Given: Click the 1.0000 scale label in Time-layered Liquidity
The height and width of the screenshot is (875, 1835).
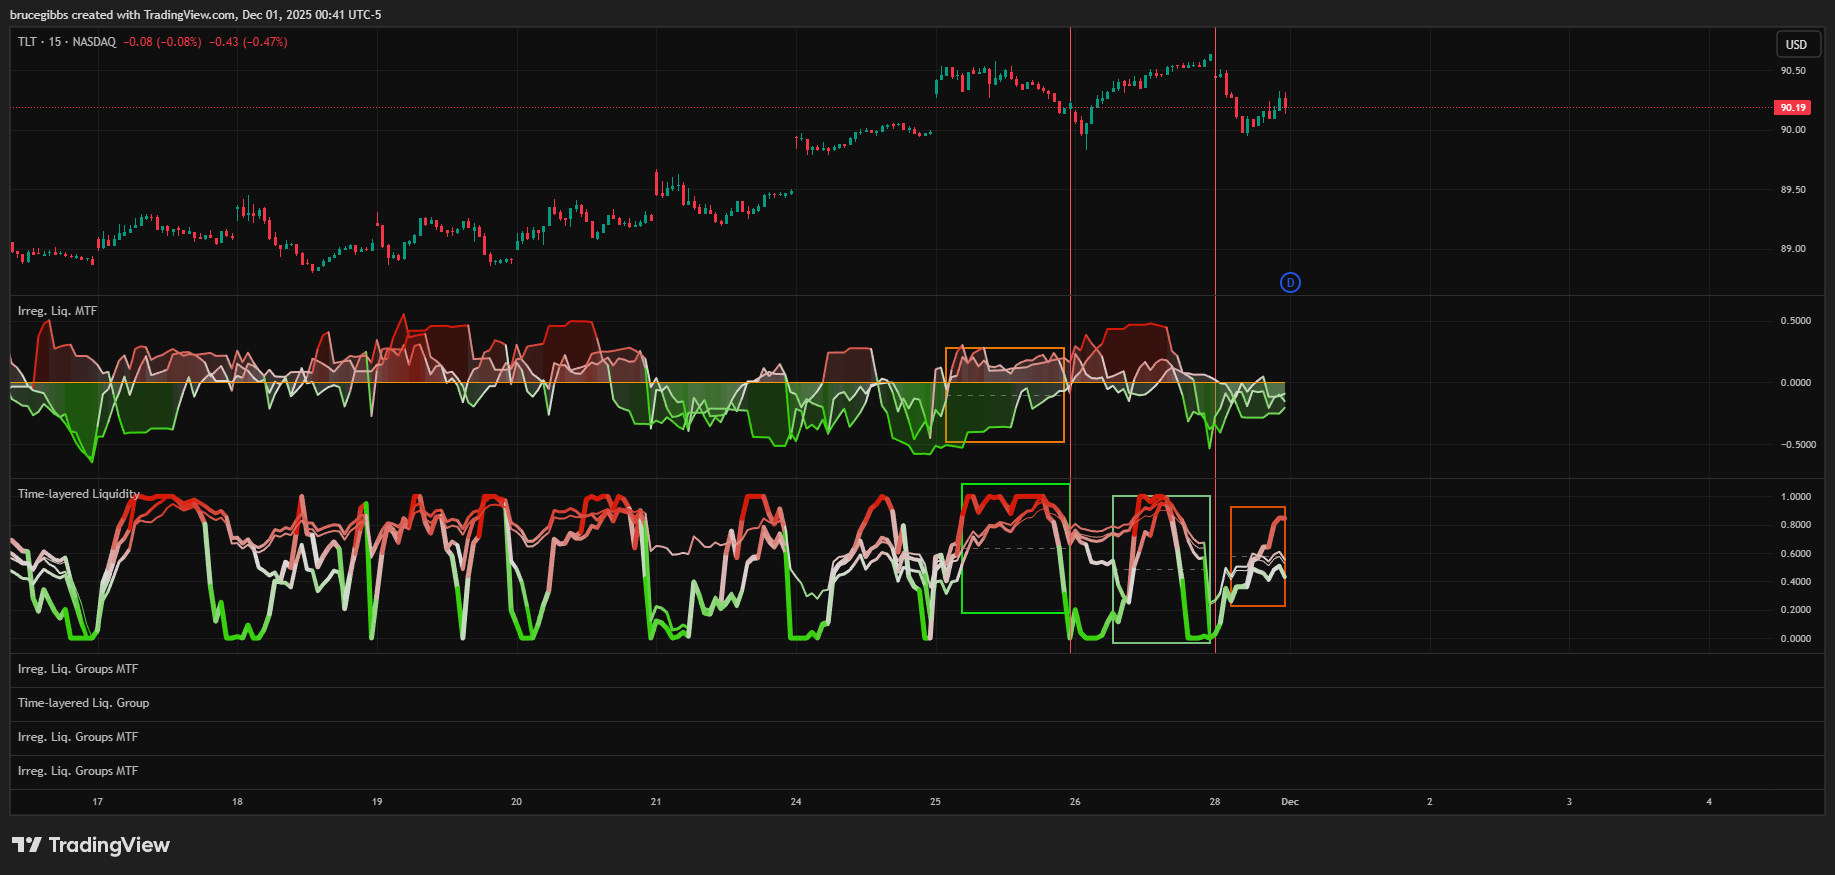Looking at the screenshot, I should [x=1795, y=497].
